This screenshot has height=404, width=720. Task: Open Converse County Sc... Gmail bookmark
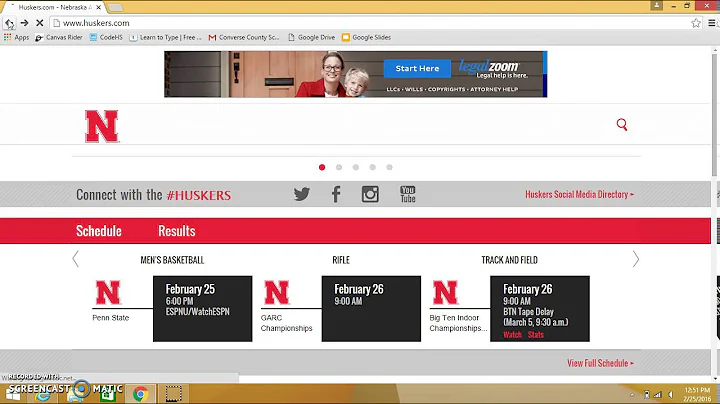pyautogui.click(x=244, y=38)
